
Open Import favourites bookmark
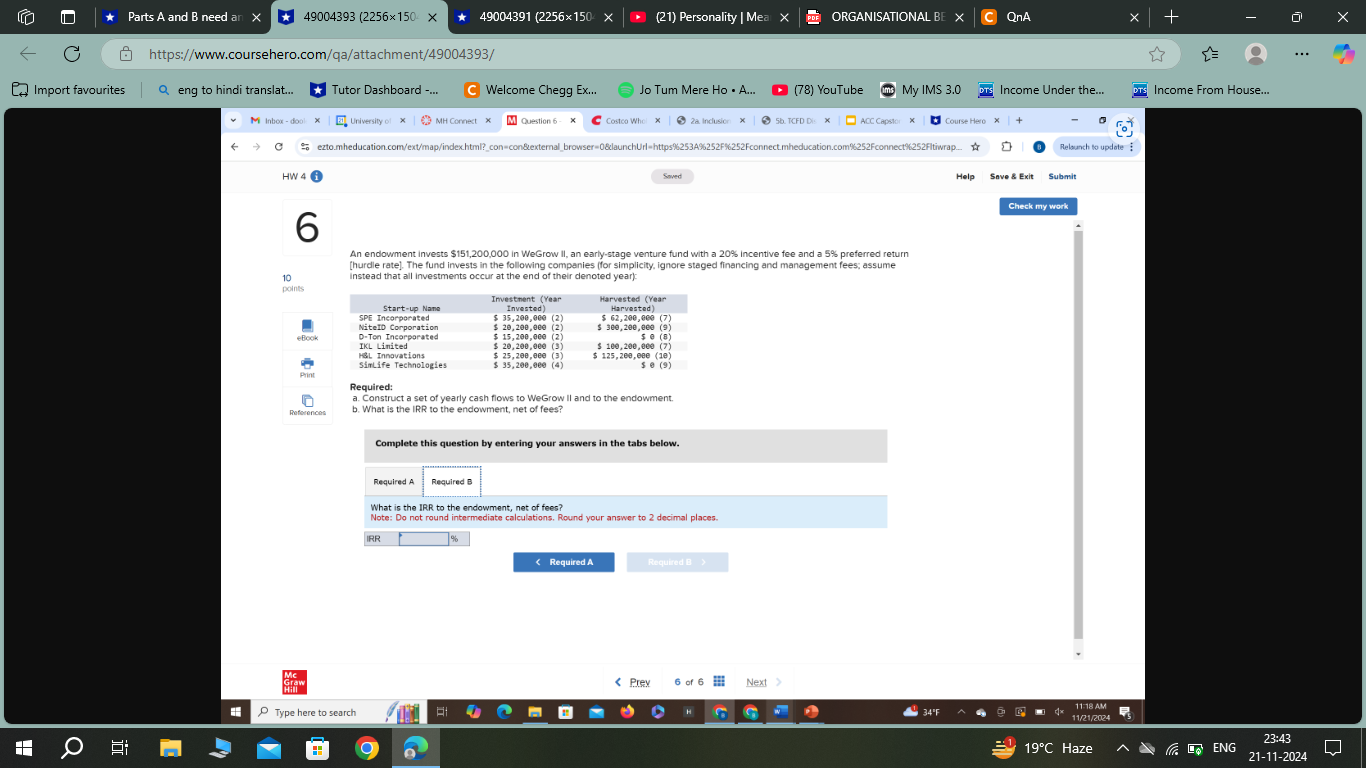coord(70,90)
